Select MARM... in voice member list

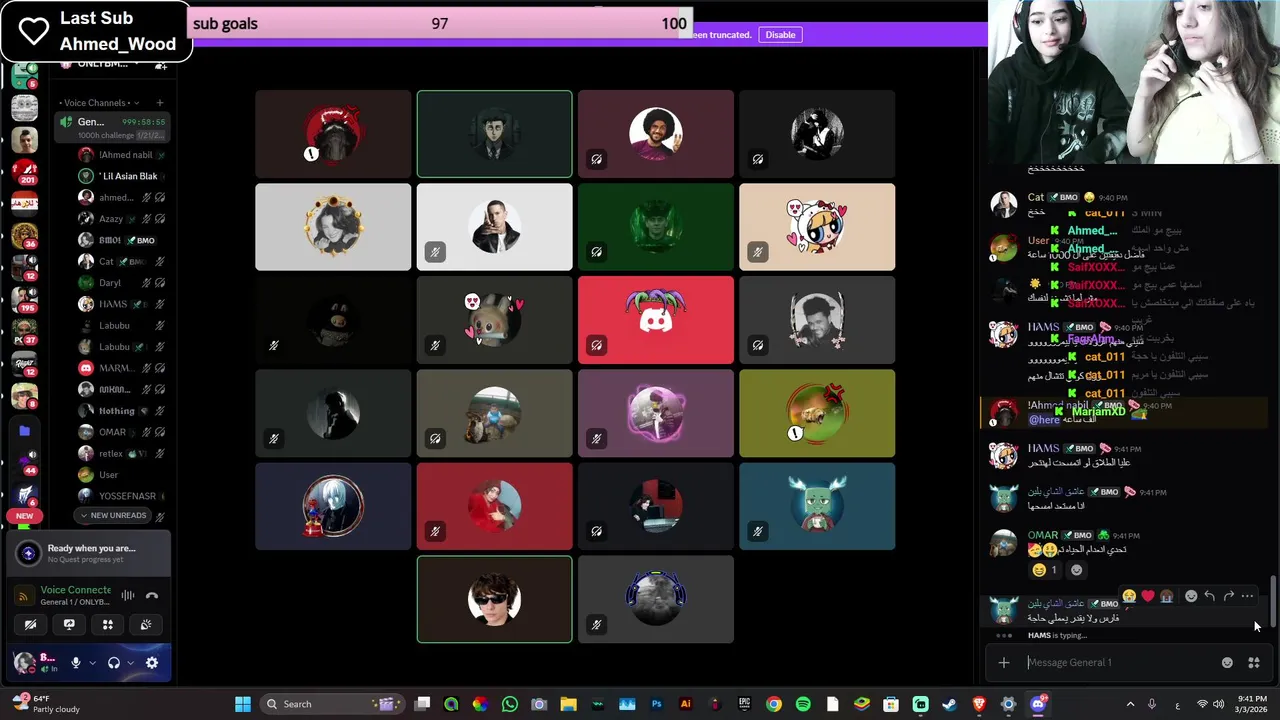coord(120,368)
